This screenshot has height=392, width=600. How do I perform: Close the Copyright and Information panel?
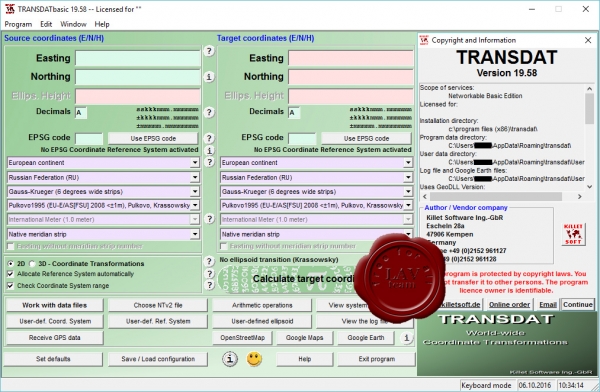[588, 40]
